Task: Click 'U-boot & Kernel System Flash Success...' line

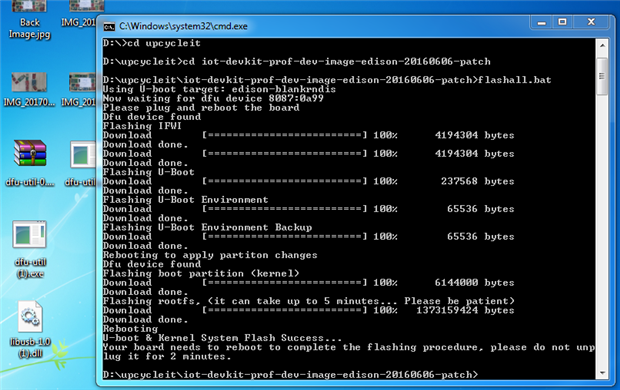Action: coord(222,338)
